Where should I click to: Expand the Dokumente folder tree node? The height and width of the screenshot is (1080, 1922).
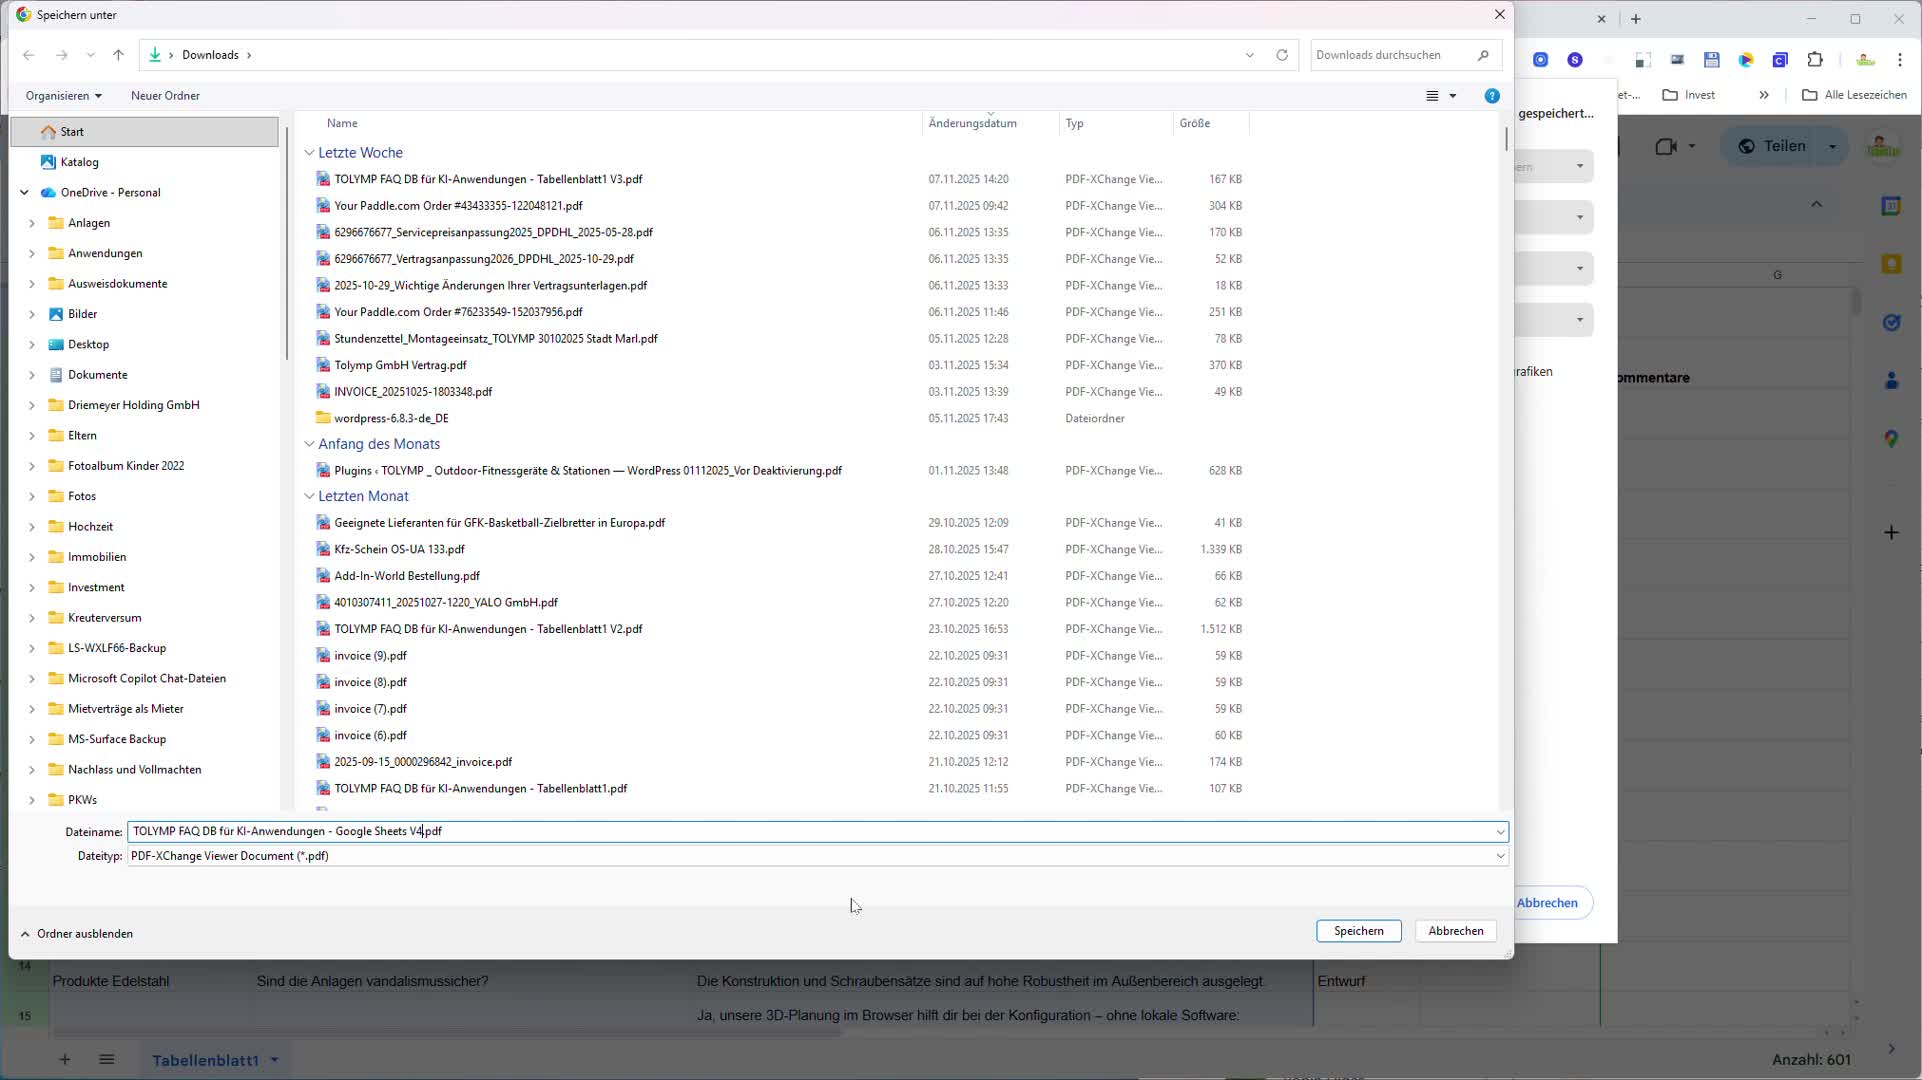click(32, 375)
